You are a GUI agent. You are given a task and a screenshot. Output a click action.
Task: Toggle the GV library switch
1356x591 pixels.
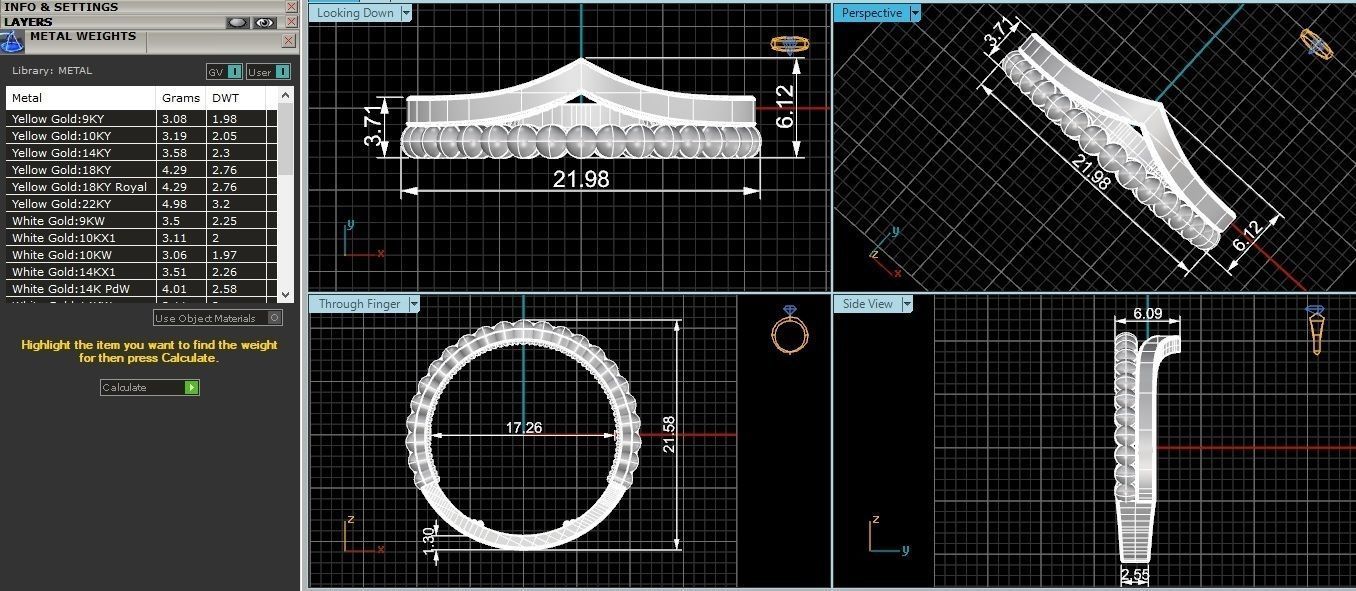point(224,72)
